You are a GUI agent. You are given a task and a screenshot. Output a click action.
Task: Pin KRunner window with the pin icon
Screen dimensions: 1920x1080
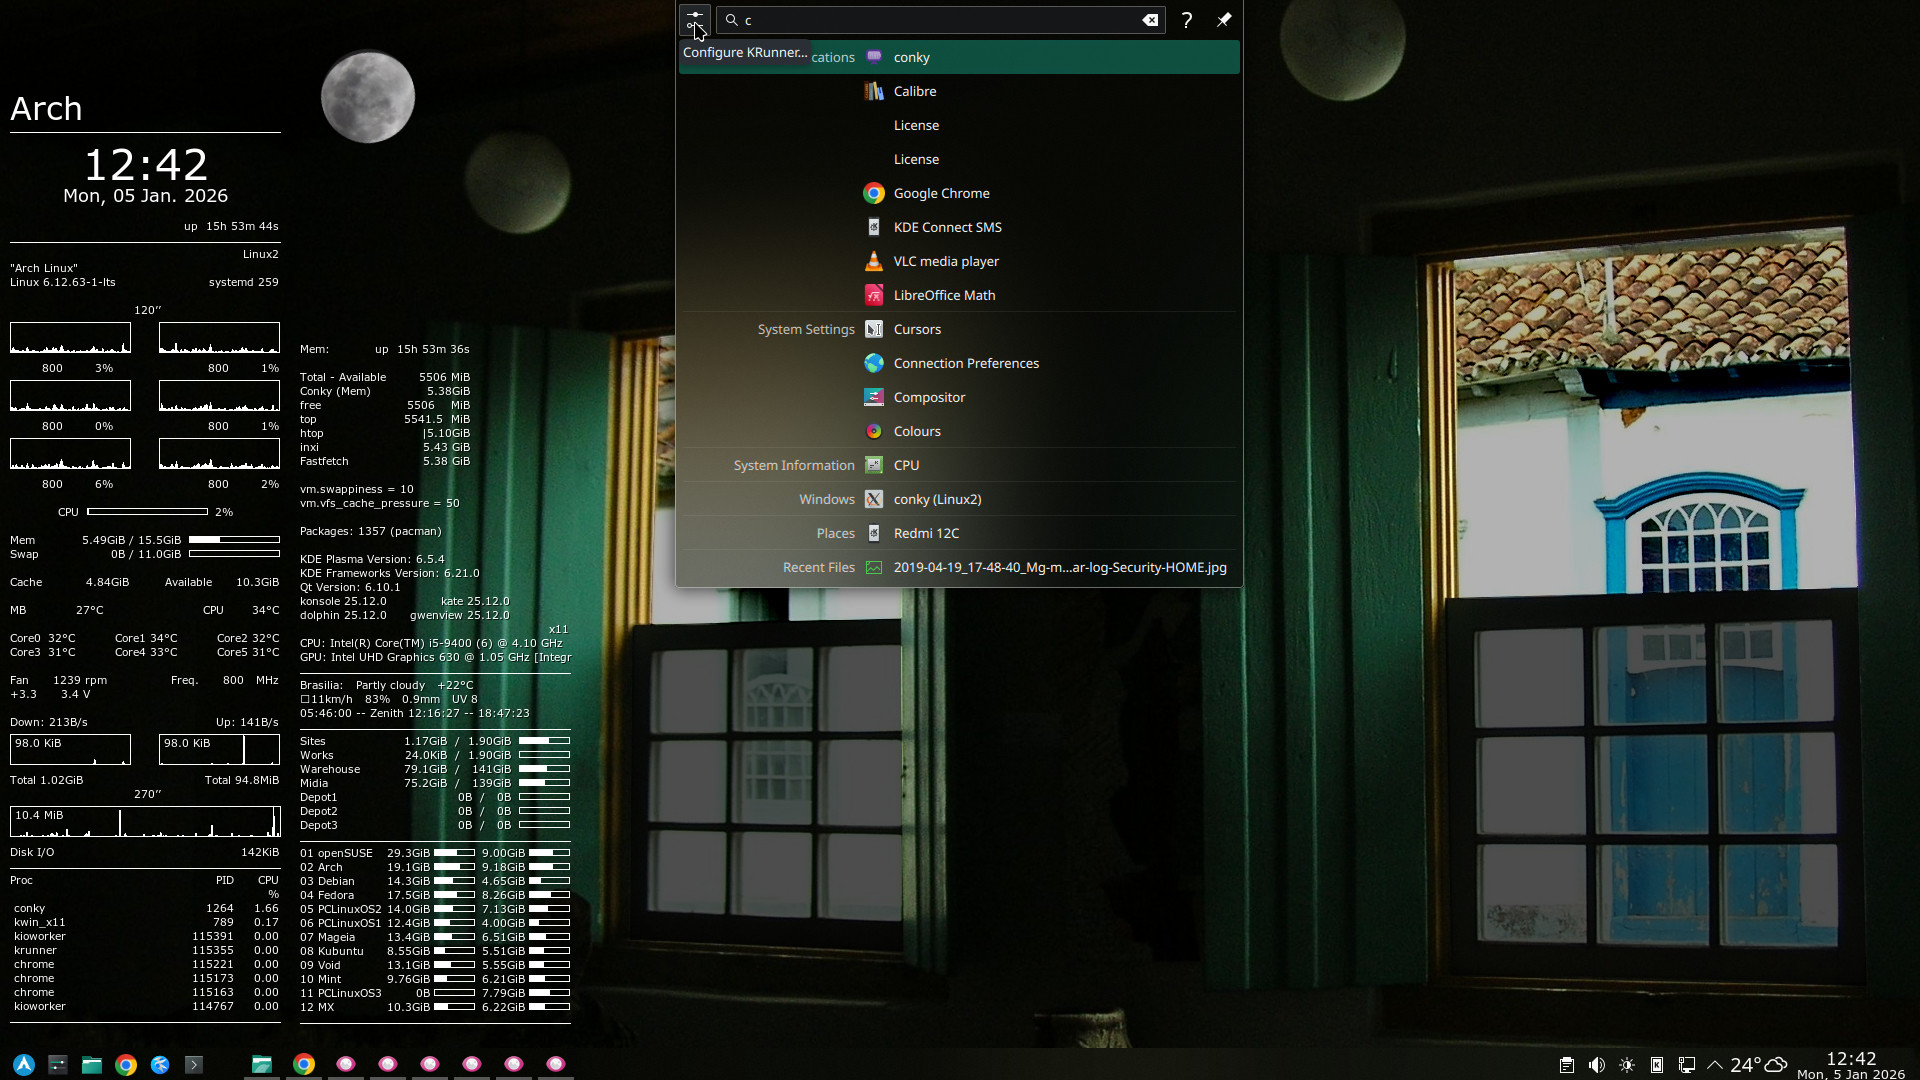[1223, 20]
